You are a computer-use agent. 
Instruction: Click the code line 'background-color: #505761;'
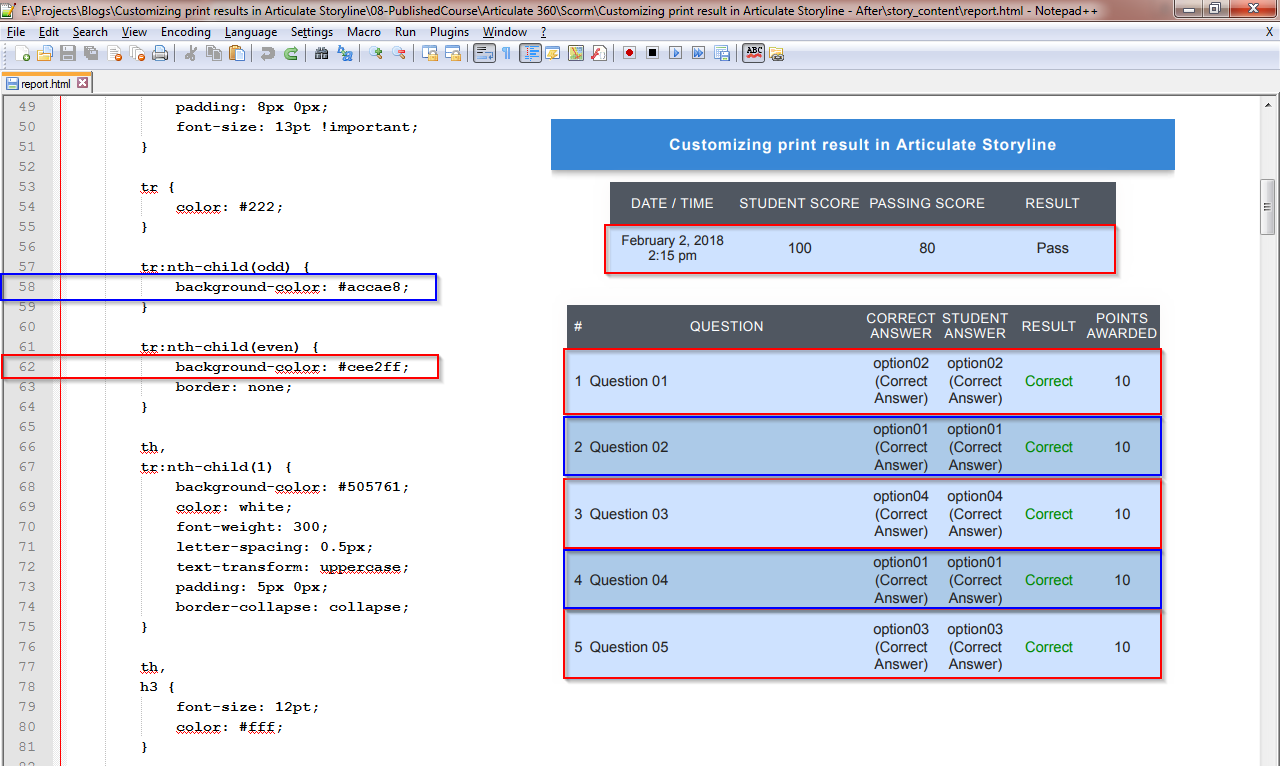[x=293, y=487]
